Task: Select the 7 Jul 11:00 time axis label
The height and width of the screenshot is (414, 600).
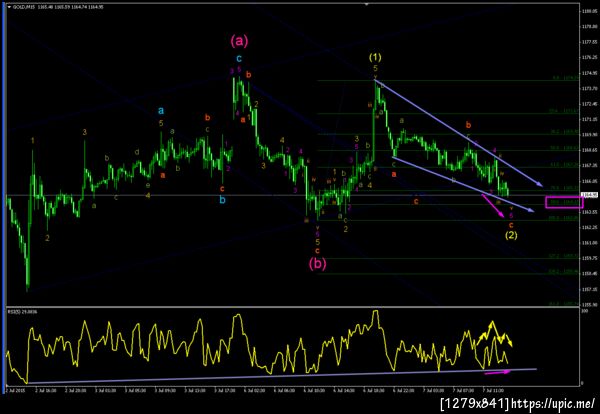Action: (493, 391)
